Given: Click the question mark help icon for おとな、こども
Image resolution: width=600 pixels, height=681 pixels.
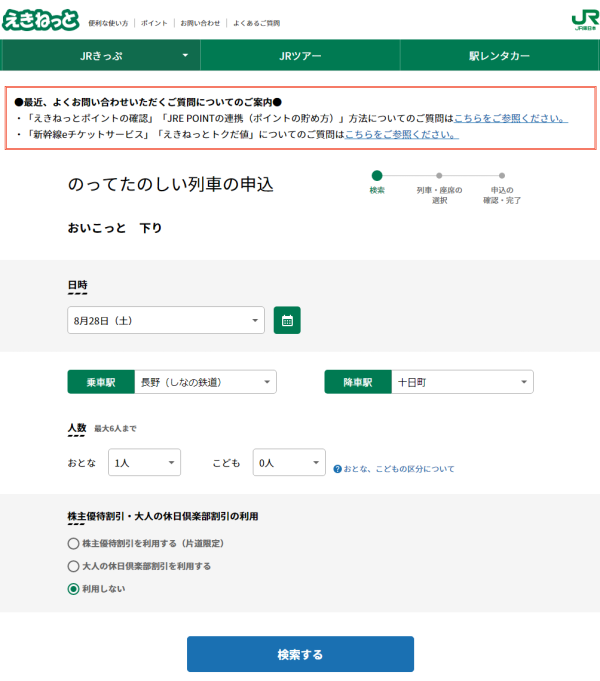Looking at the screenshot, I should pos(337,469).
